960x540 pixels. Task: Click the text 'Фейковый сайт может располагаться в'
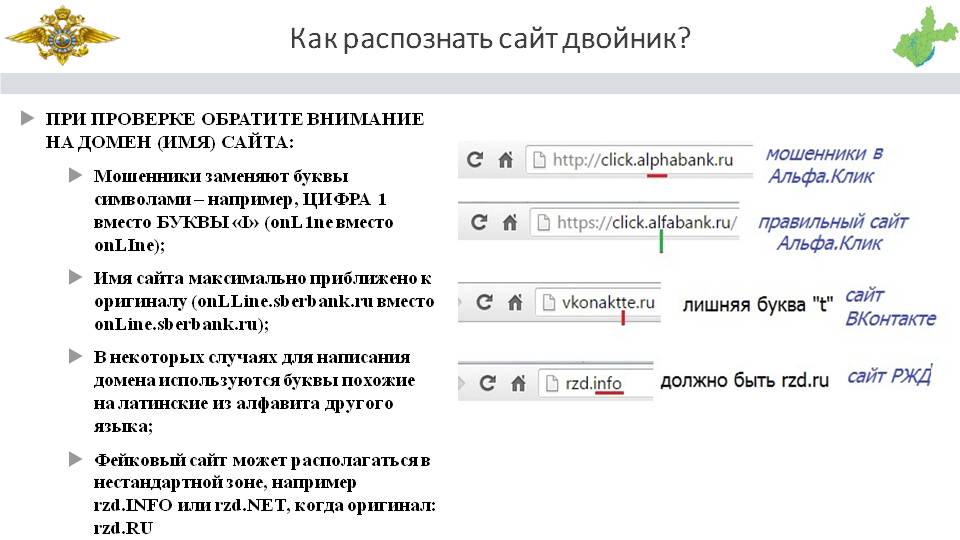point(262,460)
